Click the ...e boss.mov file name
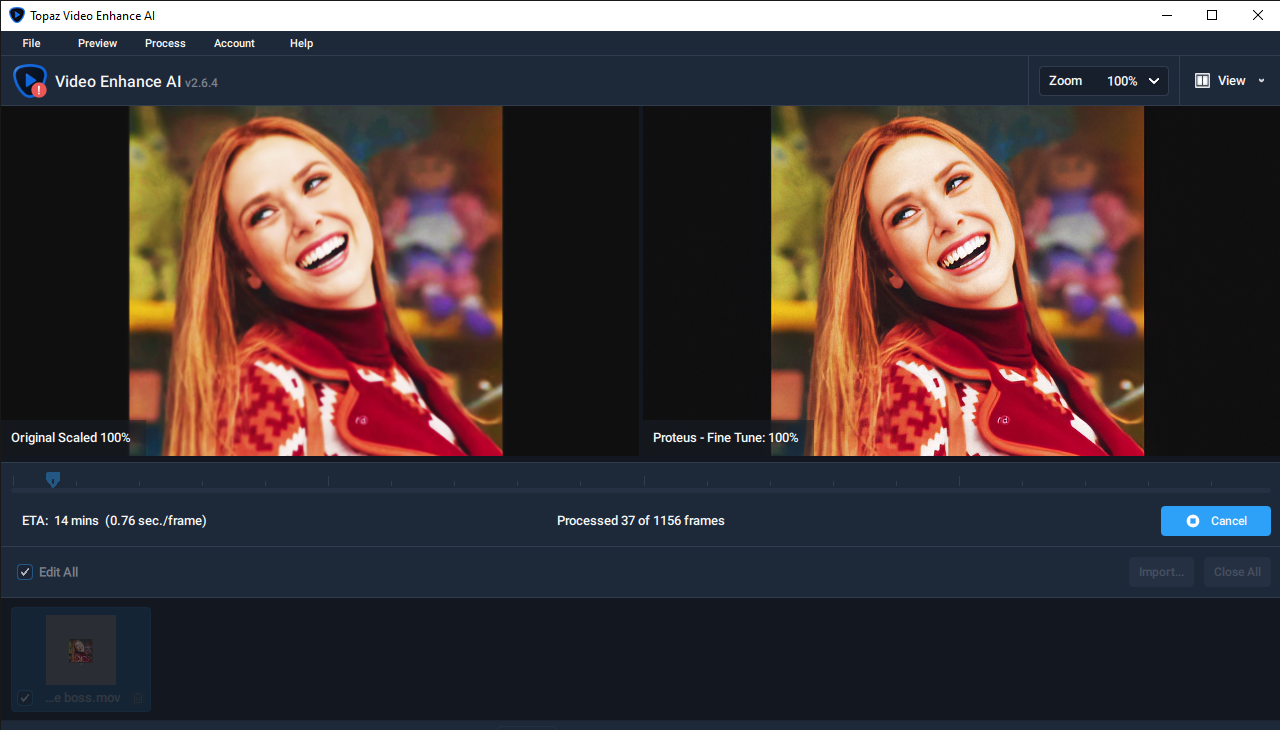The image size is (1280, 730). 83,698
